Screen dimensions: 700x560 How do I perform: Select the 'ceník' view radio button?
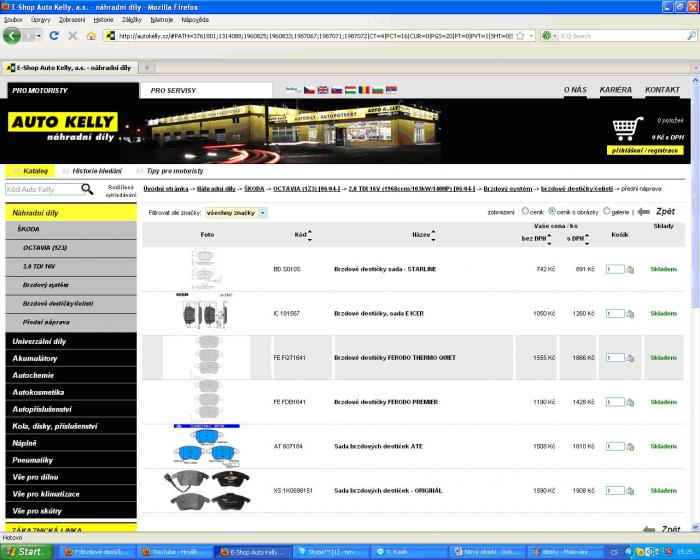(526, 212)
